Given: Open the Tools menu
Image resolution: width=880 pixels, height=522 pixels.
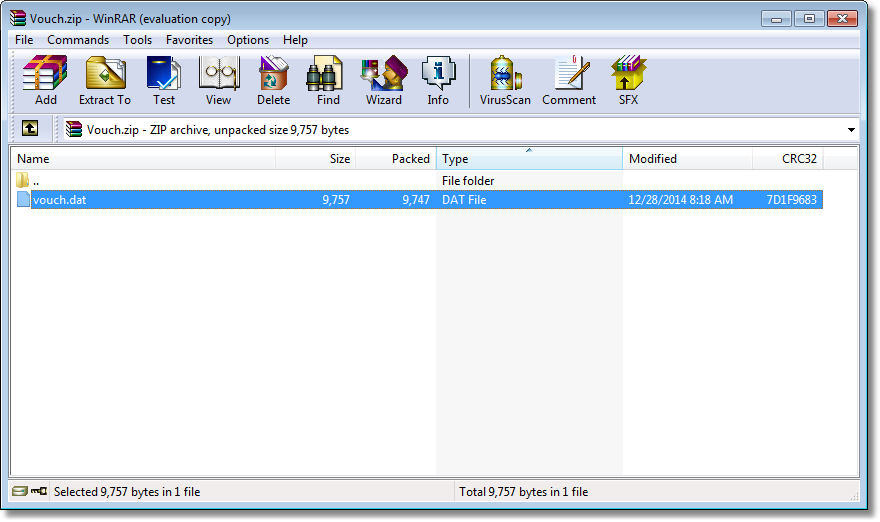Looking at the screenshot, I should pyautogui.click(x=138, y=40).
